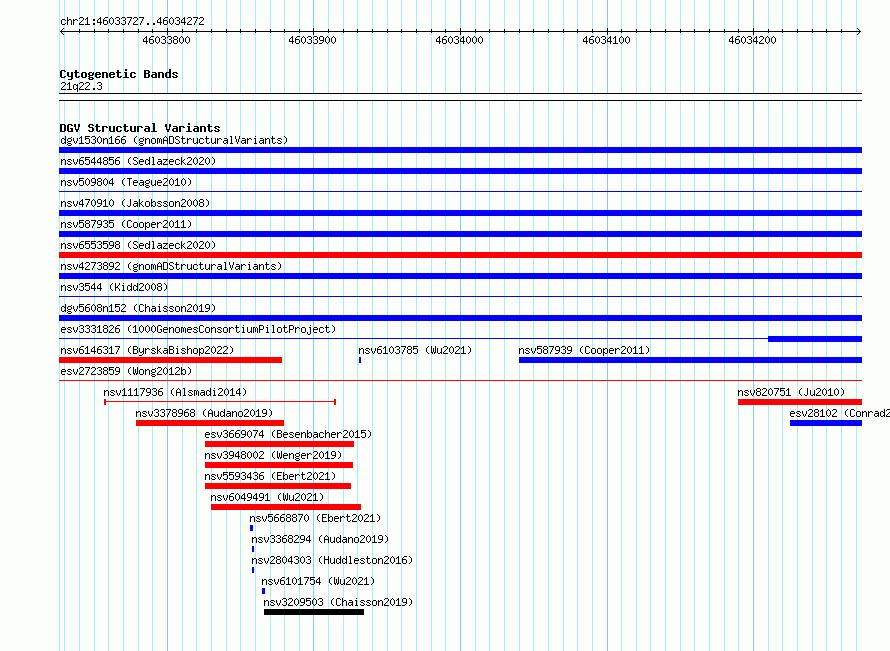
Task: Select the nsv587939 (Cooper2011) variant label
Action: [584, 350]
